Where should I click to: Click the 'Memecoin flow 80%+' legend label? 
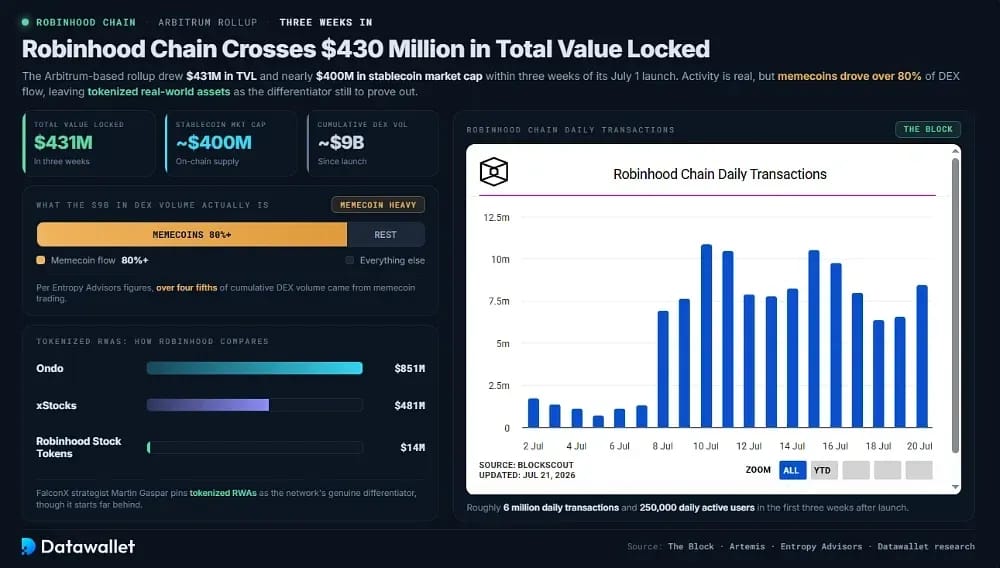click(99, 260)
